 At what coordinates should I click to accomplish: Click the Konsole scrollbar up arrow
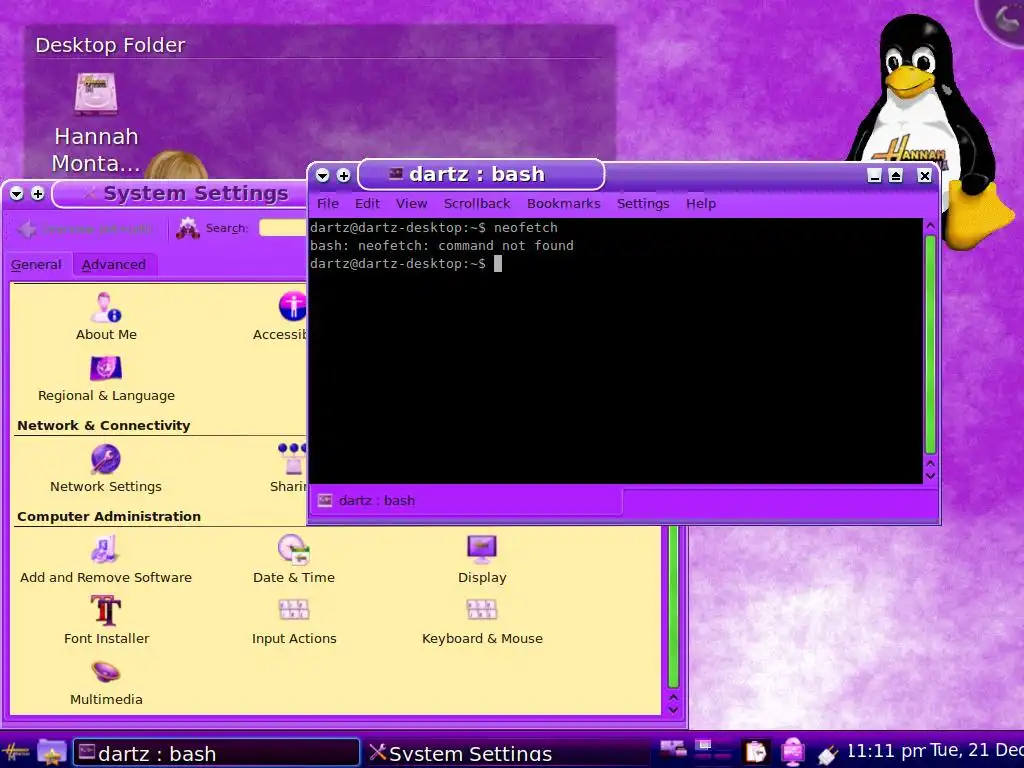(x=931, y=226)
